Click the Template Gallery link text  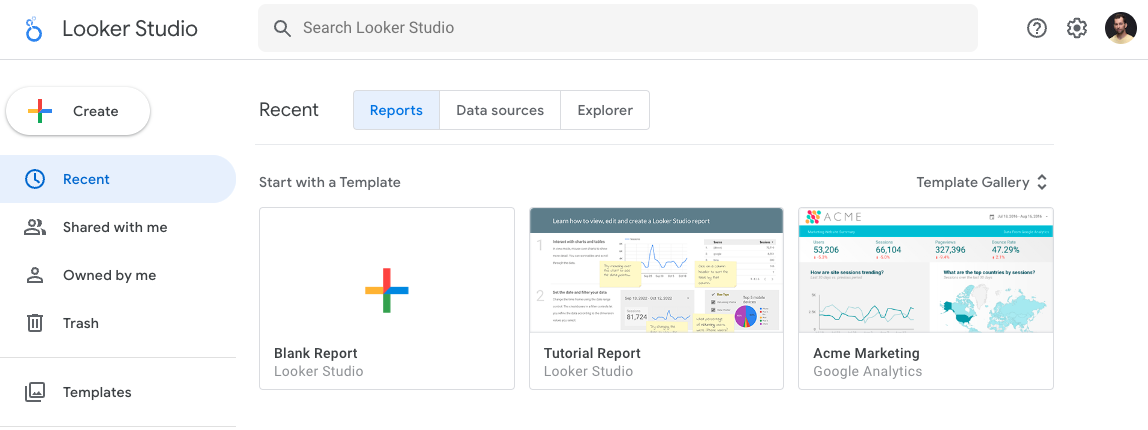click(972, 182)
